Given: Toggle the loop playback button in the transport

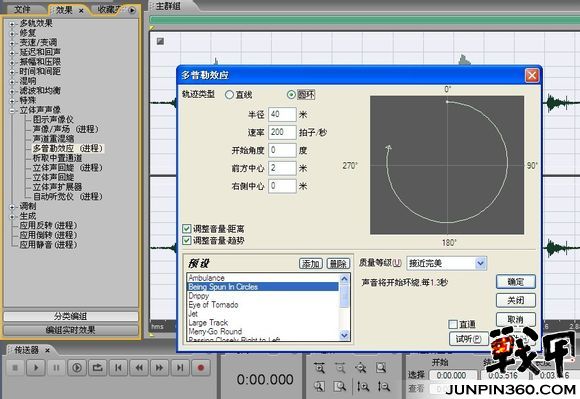Looking at the screenshot, I should (x=98, y=368).
